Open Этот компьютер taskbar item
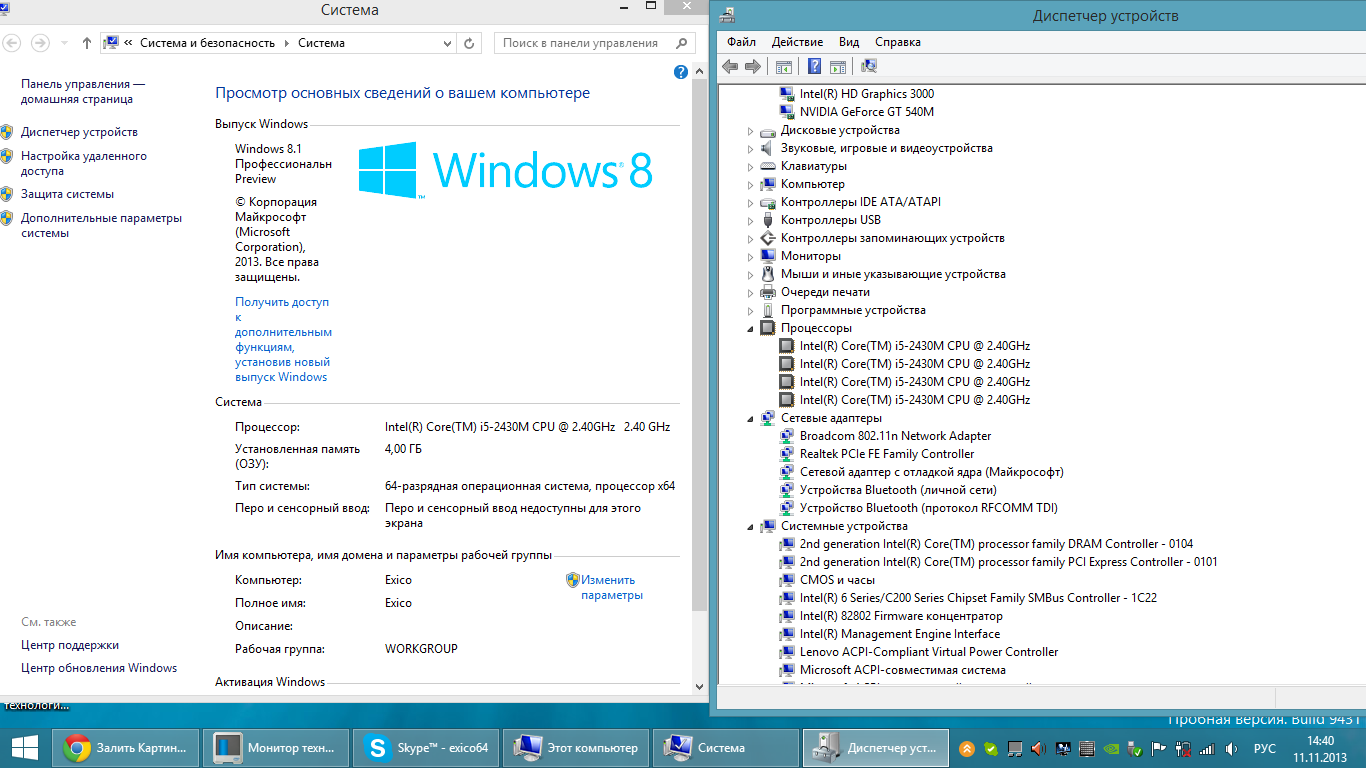The height and width of the screenshot is (768, 1366). point(576,747)
